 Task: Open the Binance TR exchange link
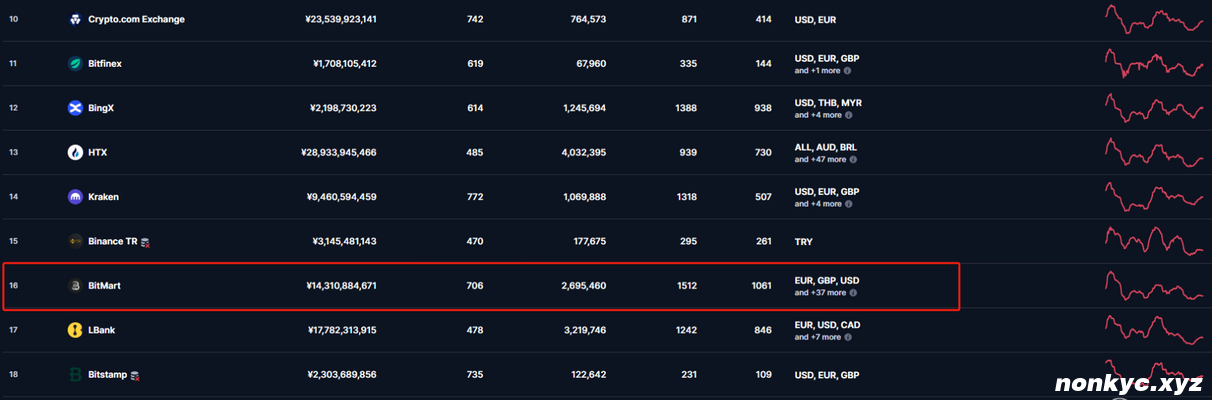pos(113,241)
